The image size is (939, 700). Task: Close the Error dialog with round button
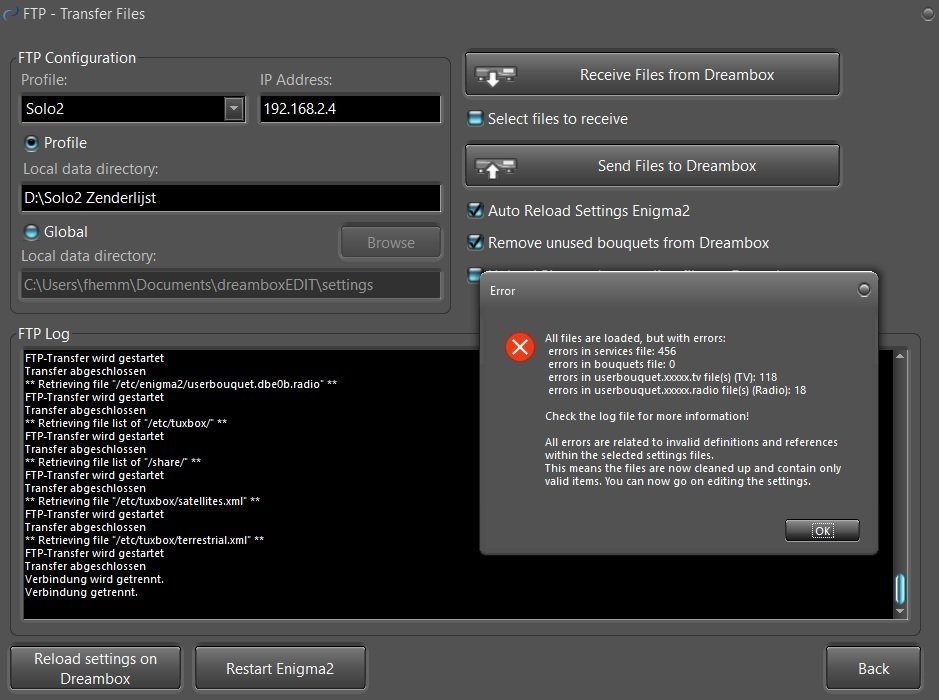point(864,290)
